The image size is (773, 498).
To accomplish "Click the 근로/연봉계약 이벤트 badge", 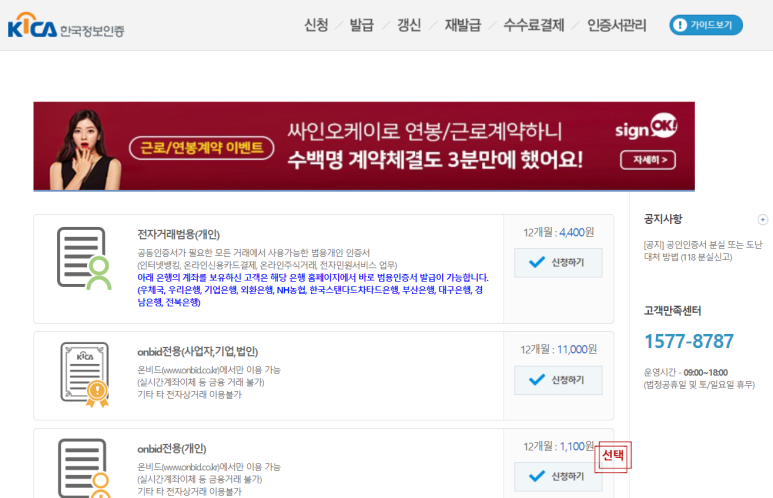I will point(202,147).
